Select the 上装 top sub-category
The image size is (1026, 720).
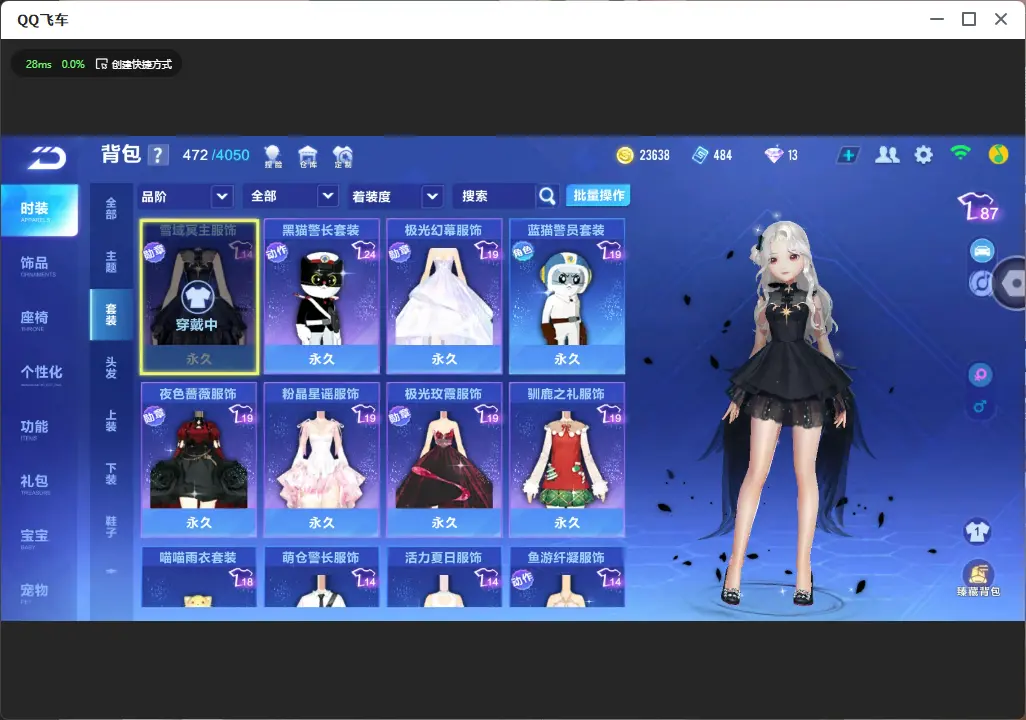(x=111, y=421)
